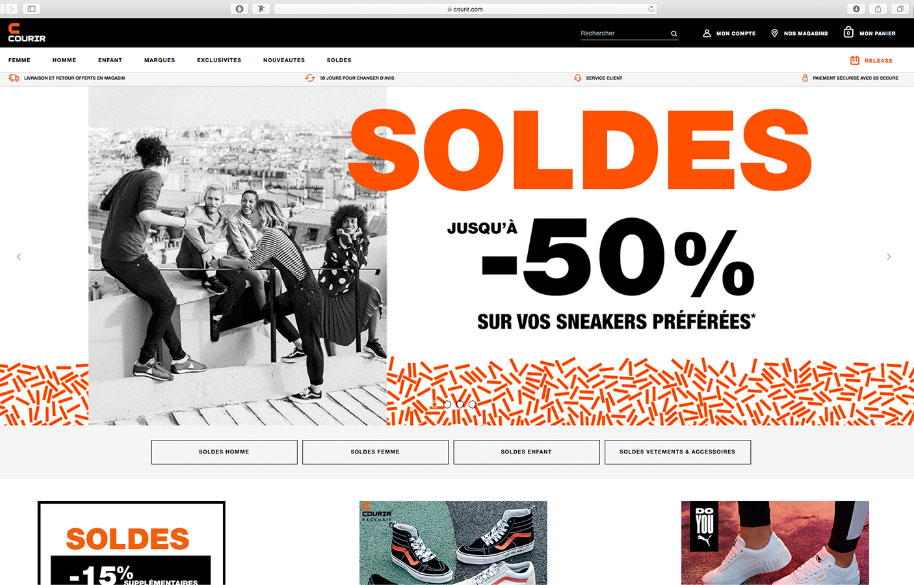Click the delivery truck icon in info bar
The width and height of the screenshot is (914, 585).
point(14,78)
